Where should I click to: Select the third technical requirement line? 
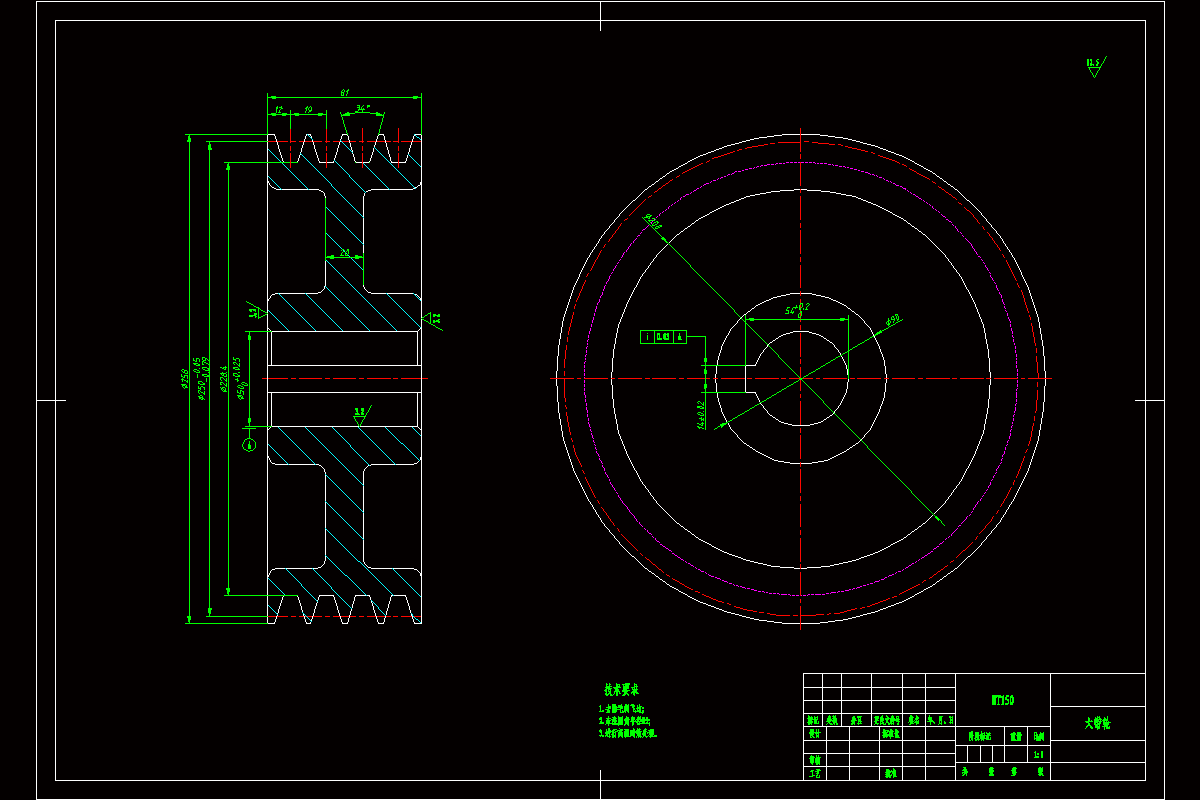tap(628, 733)
